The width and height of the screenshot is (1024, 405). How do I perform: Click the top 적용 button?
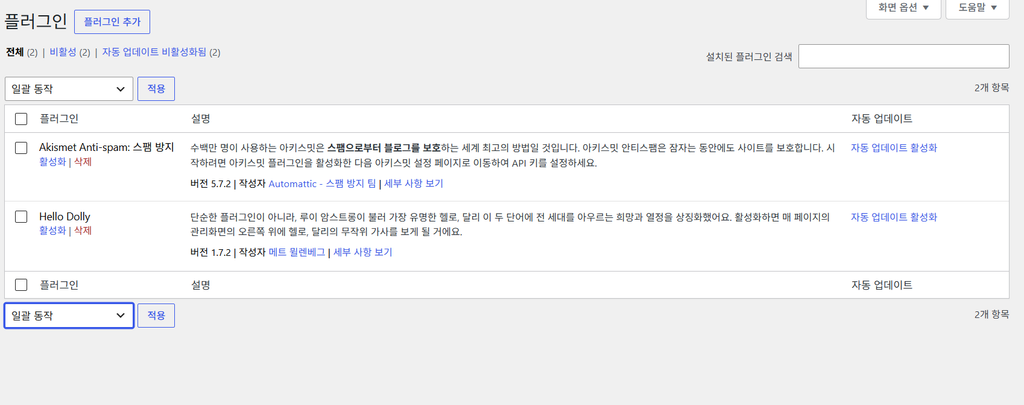[x=156, y=89]
